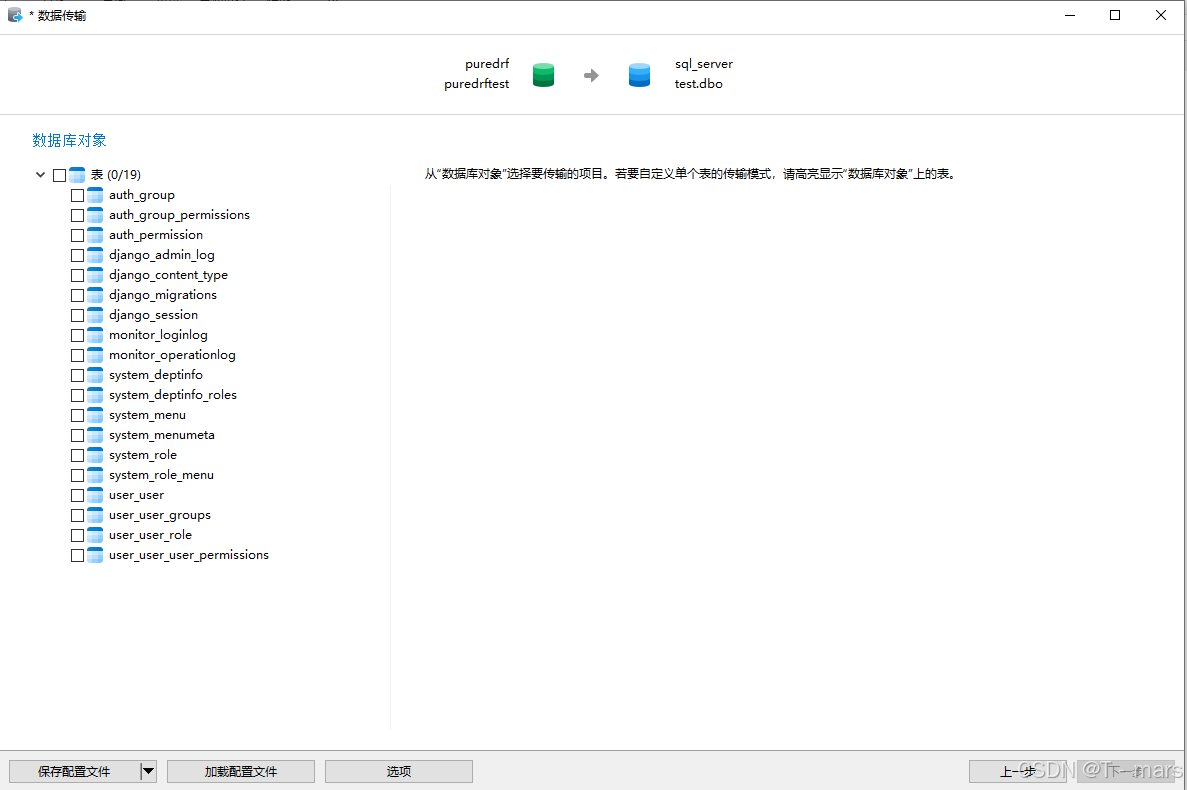Image resolution: width=1187 pixels, height=790 pixels.
Task: Click the table group icon beside 表 (0/19)
Action: (77, 175)
